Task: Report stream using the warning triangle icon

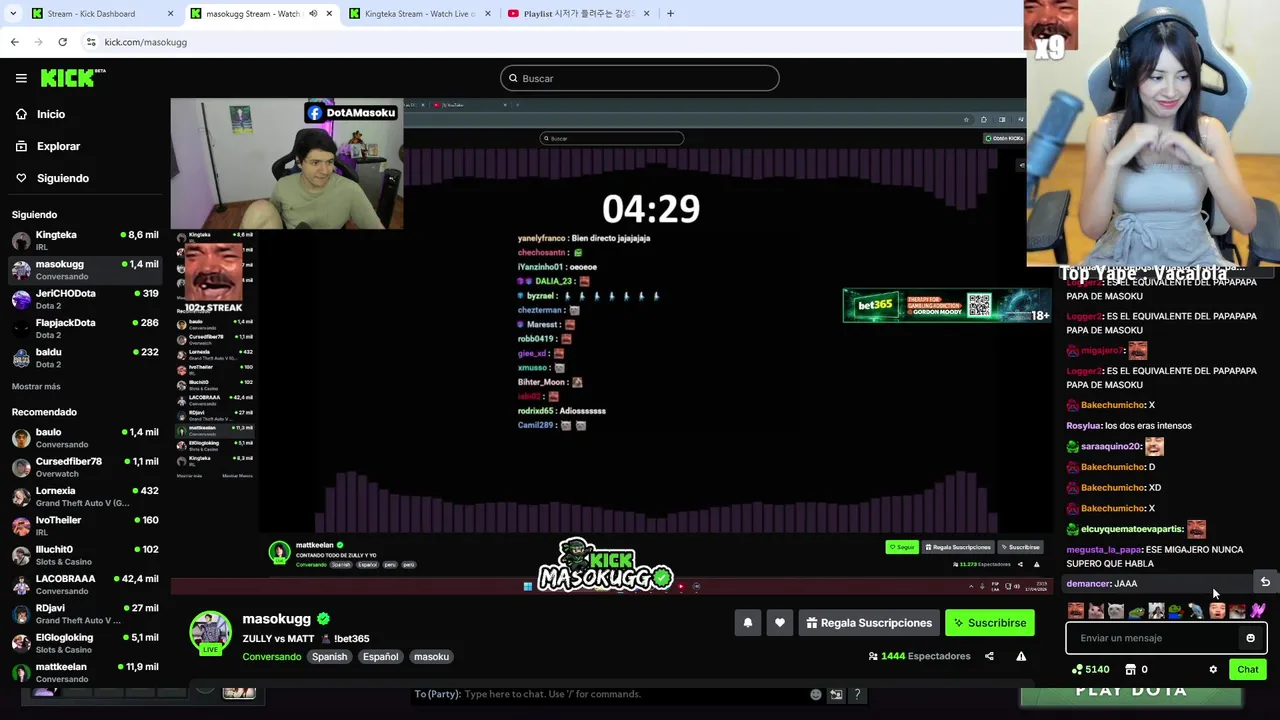Action: coord(1021,656)
